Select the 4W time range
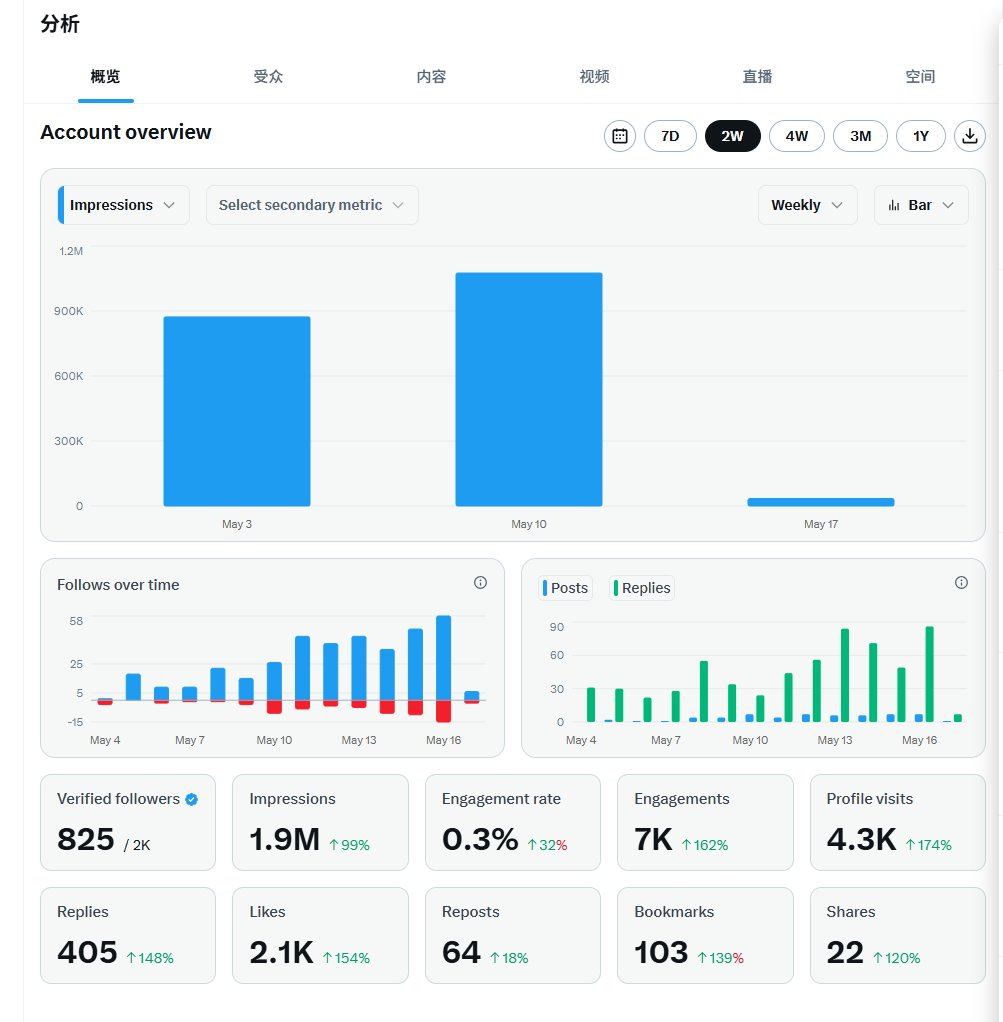The height and width of the screenshot is (1022, 1003). point(796,136)
